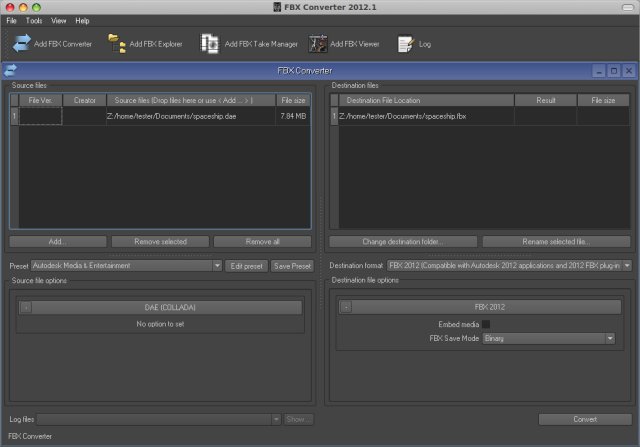The width and height of the screenshot is (640, 447).
Task: Click the source File size column header
Action: pyautogui.click(x=293, y=100)
